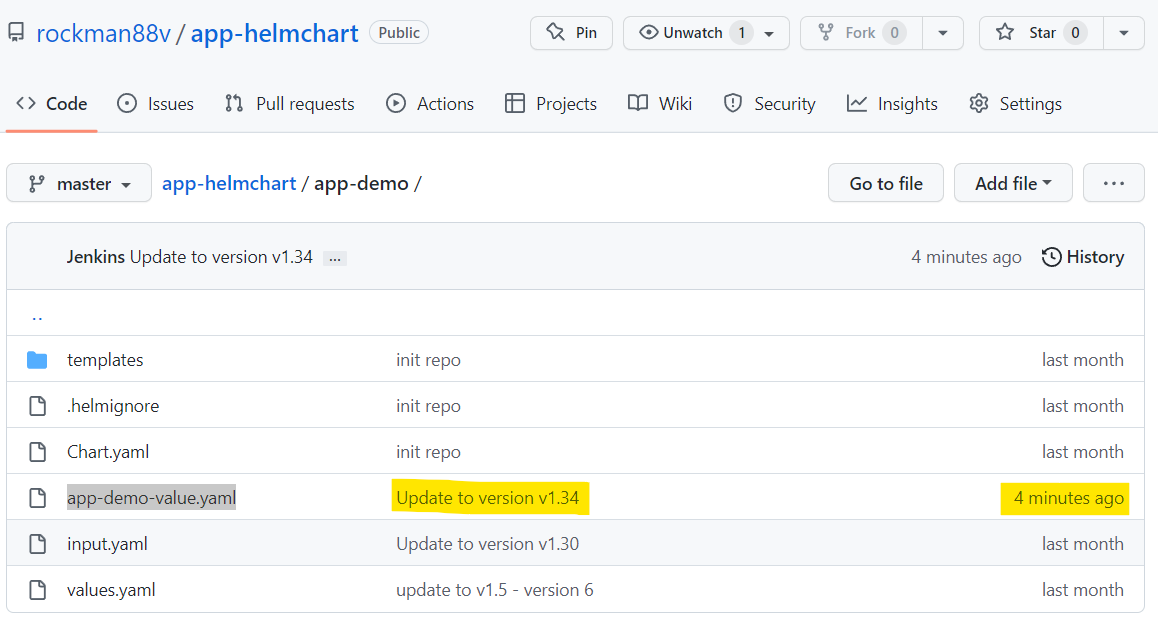
Task: Click highlighted 4 minutes ago in file row
Action: point(1069,498)
